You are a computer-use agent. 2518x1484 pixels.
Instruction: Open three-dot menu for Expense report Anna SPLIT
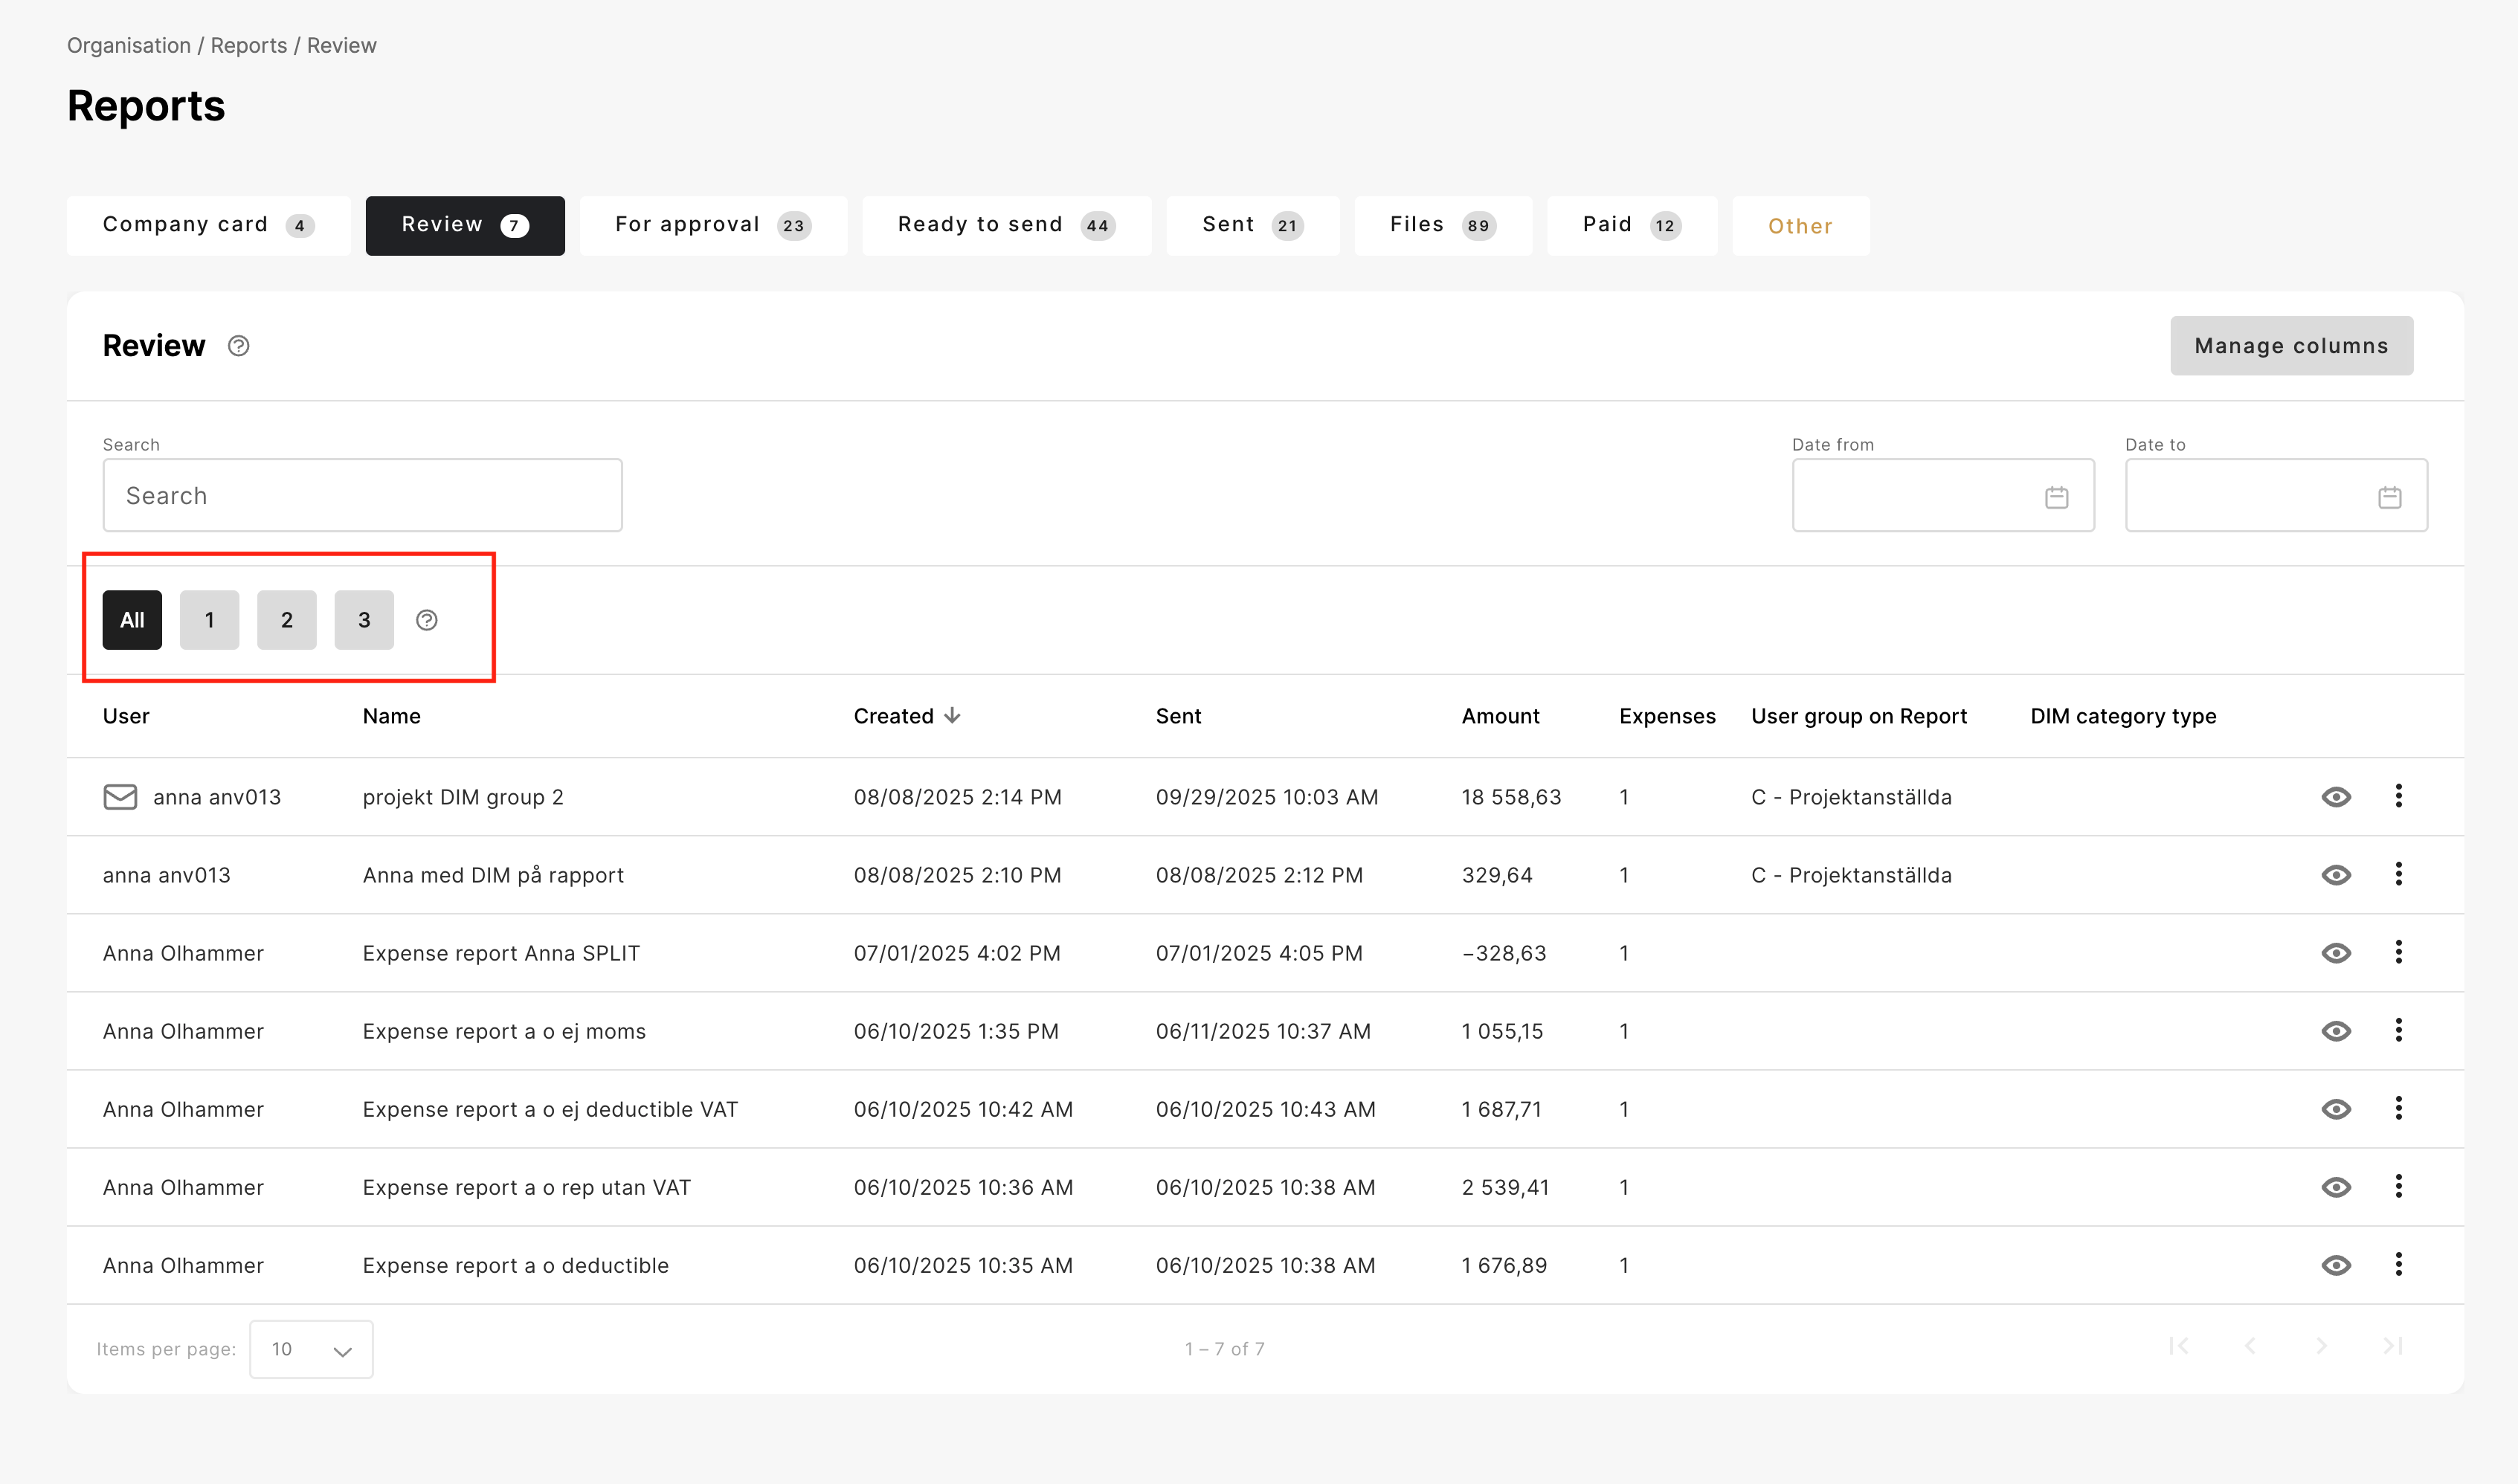click(2398, 952)
